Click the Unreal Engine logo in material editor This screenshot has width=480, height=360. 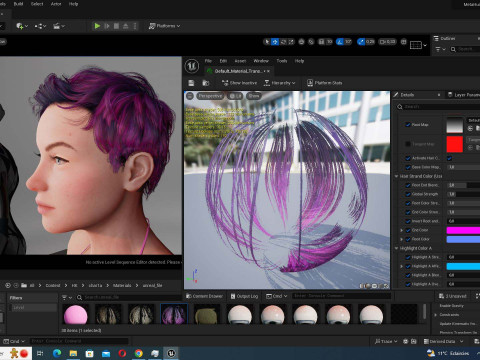[192, 66]
